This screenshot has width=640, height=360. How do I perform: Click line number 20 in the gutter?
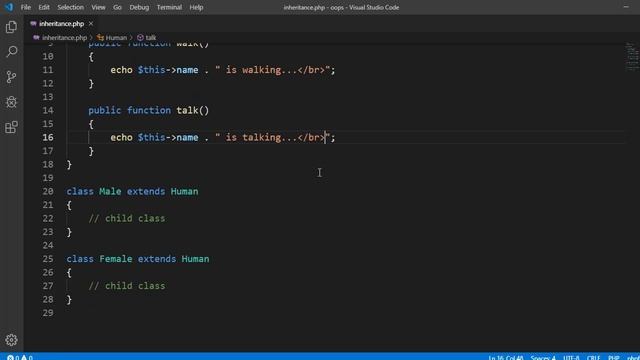tap(48, 191)
